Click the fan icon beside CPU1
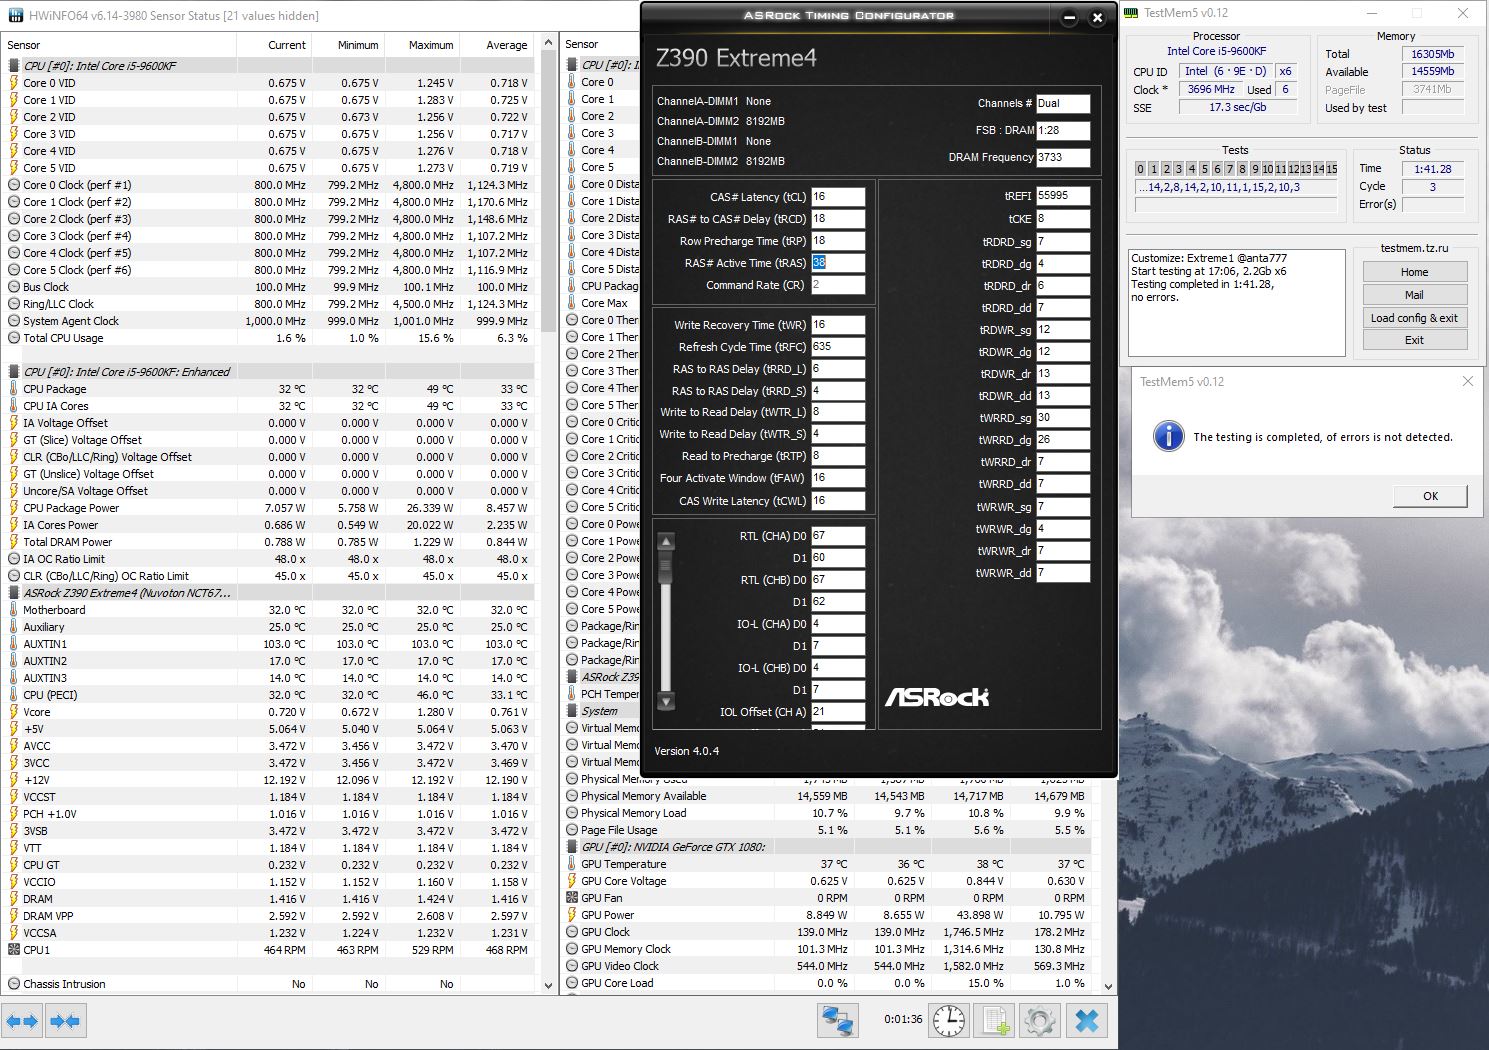This screenshot has height=1050, width=1489. coord(14,950)
